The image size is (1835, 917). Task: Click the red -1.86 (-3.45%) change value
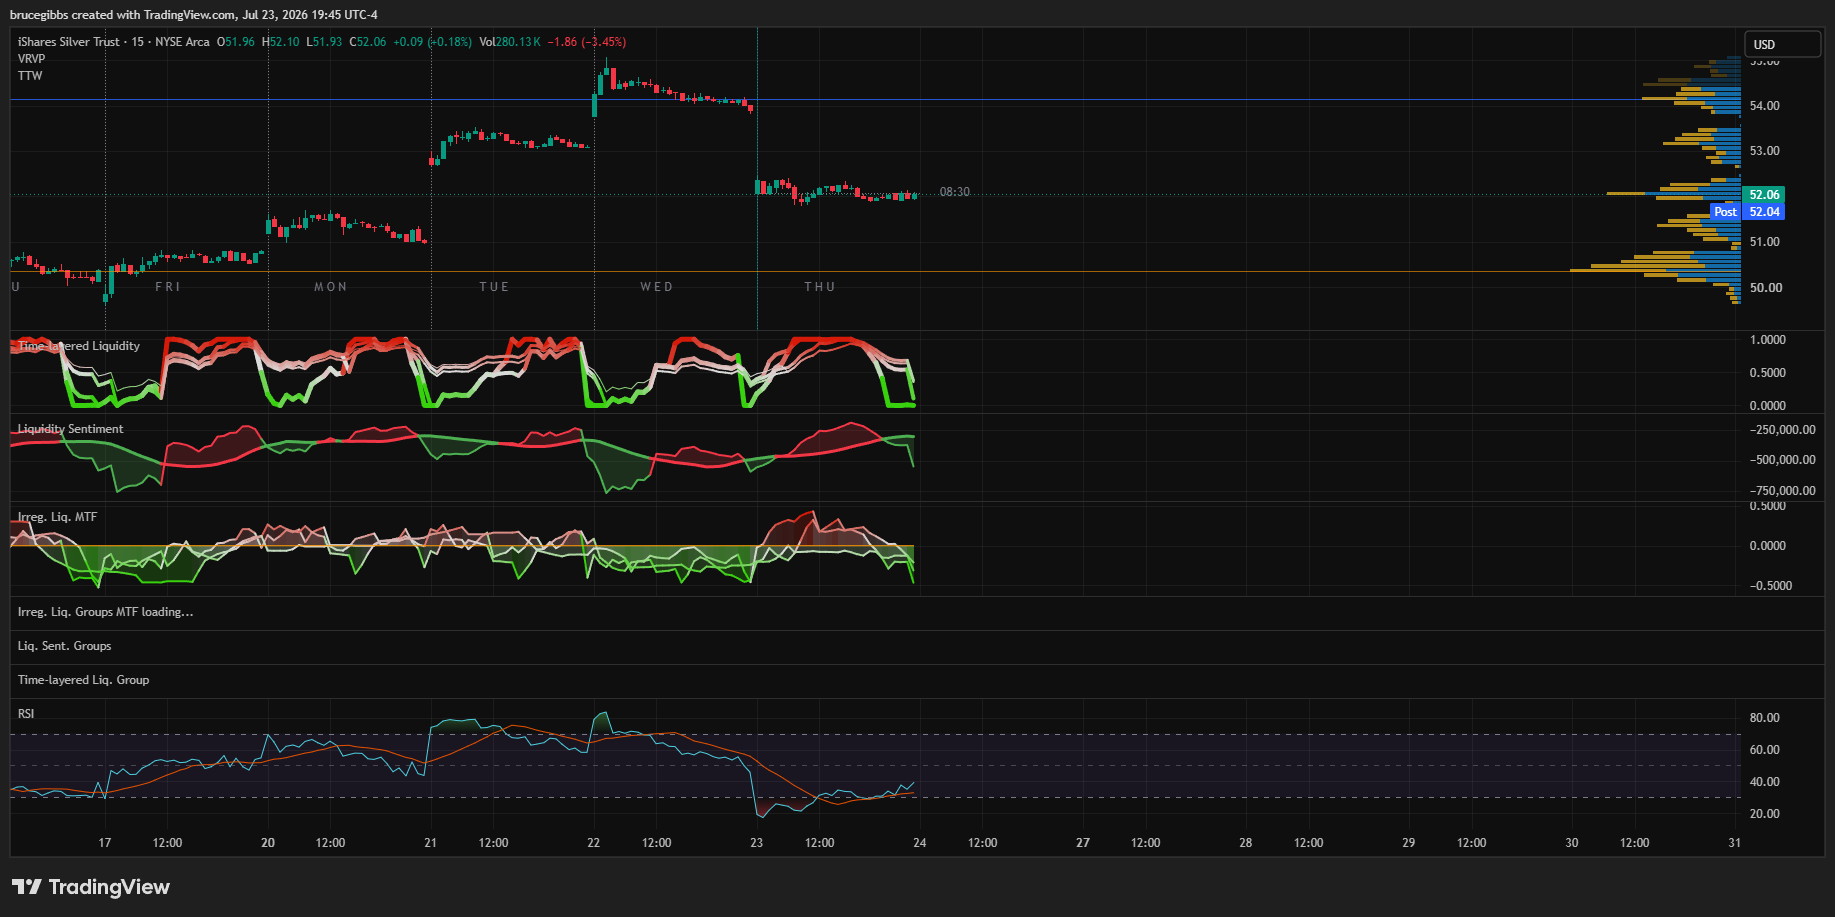click(587, 42)
